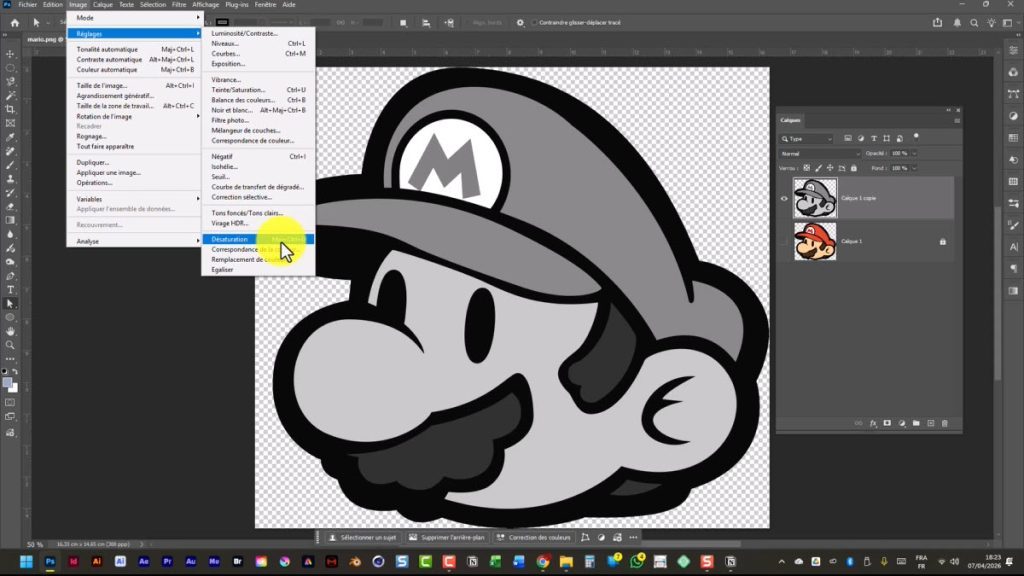
Task: Select the Move tool in toolbar
Action: click(10, 54)
